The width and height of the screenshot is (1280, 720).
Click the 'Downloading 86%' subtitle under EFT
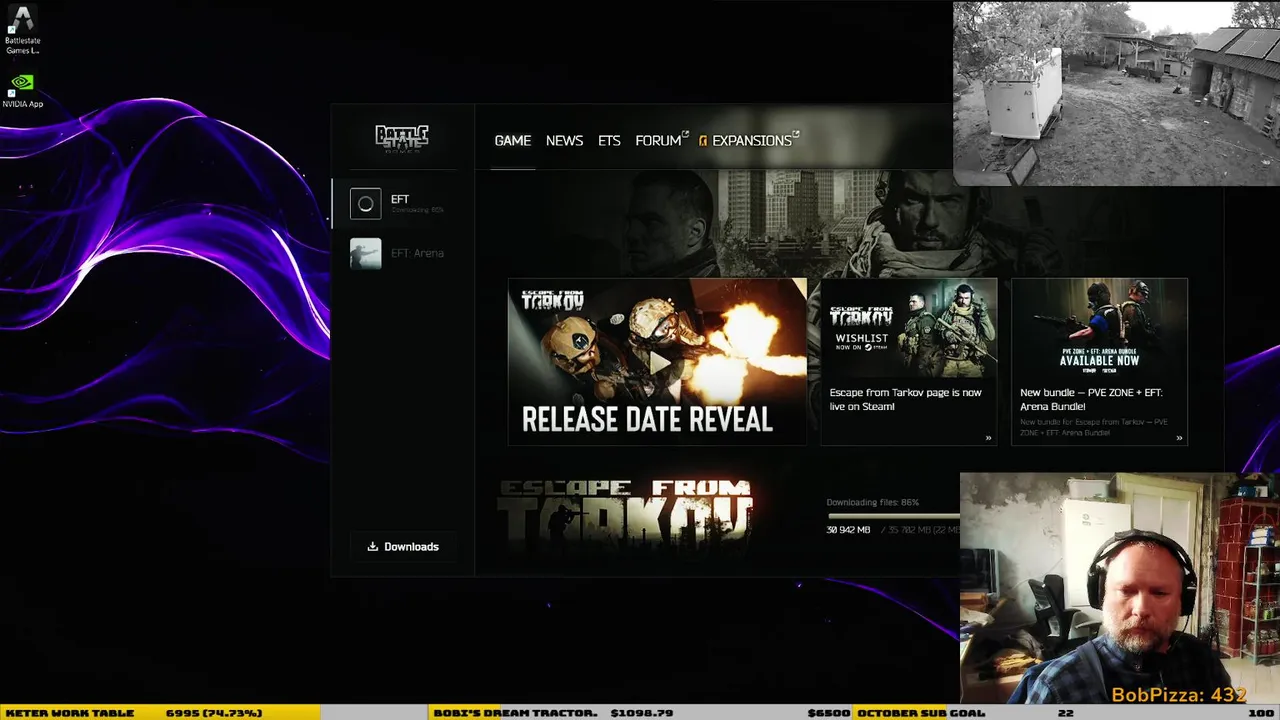pos(417,210)
